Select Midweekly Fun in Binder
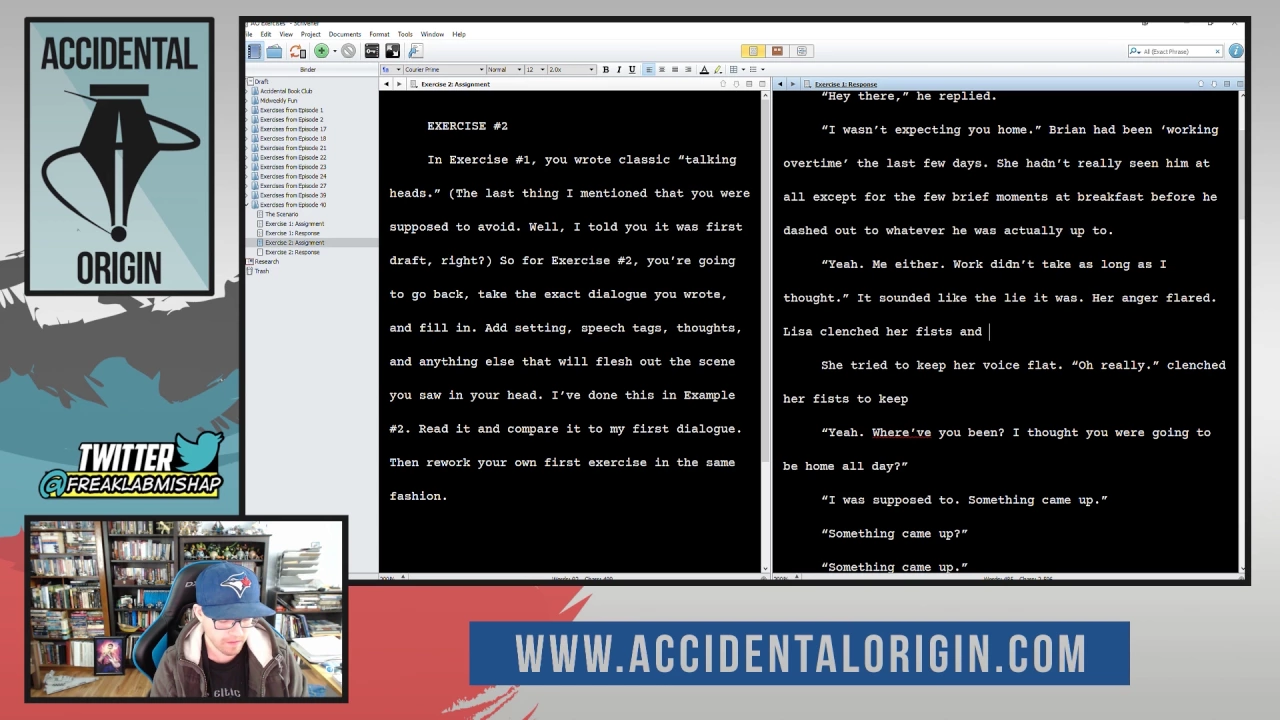Image resolution: width=1280 pixels, height=720 pixels. [x=279, y=101]
